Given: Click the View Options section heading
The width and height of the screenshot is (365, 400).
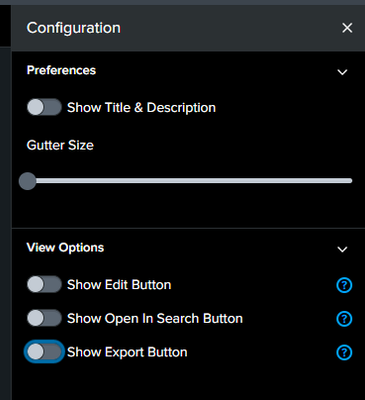Looking at the screenshot, I should coord(65,248).
